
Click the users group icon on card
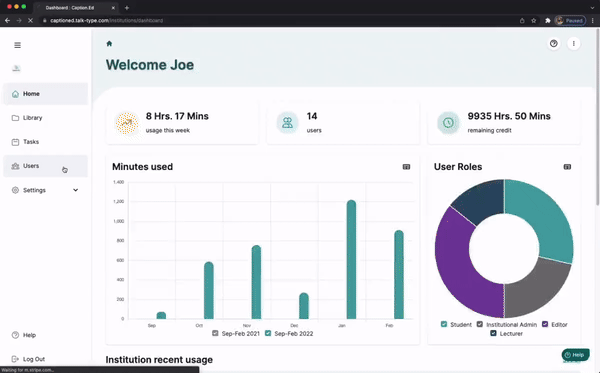[287, 123]
